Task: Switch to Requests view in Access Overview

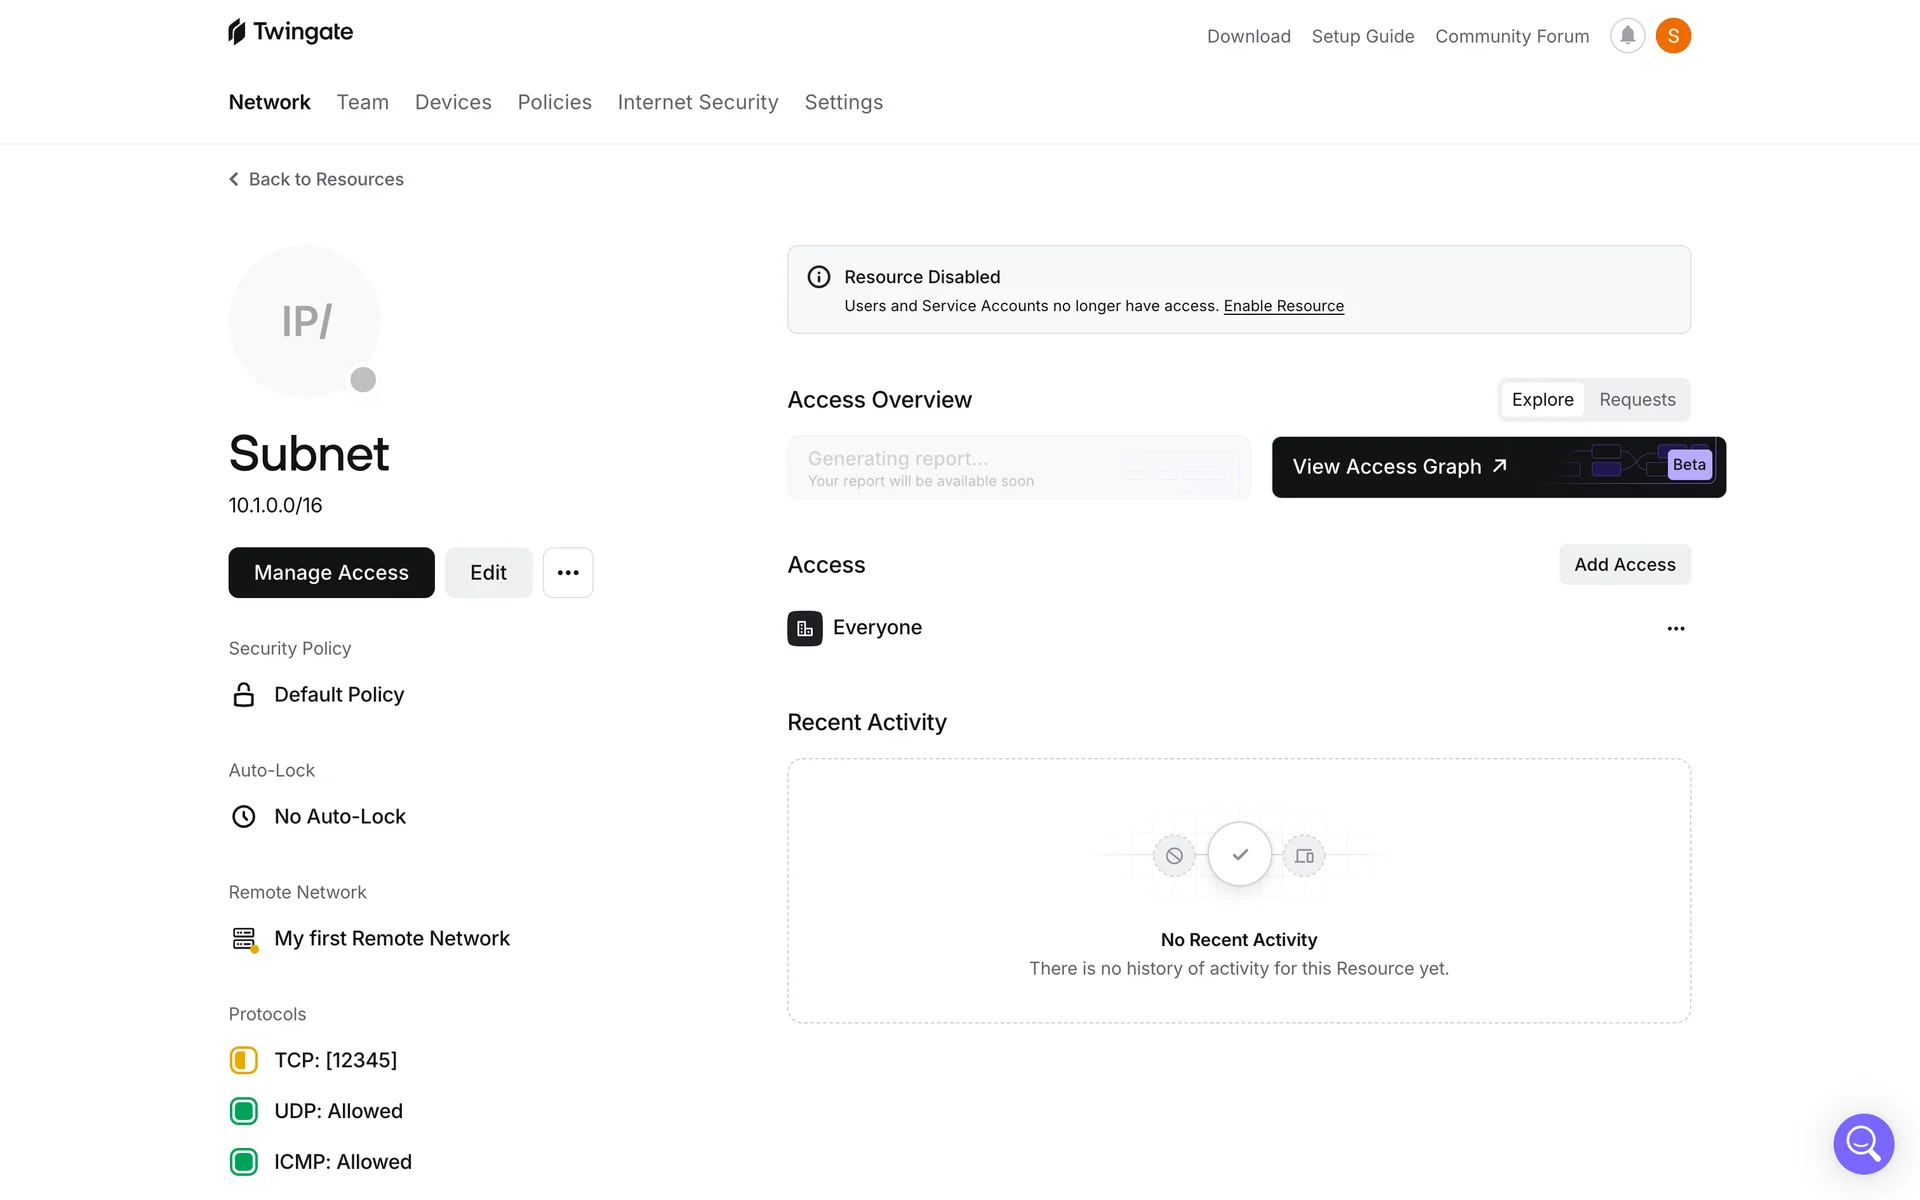Action: click(x=1636, y=400)
